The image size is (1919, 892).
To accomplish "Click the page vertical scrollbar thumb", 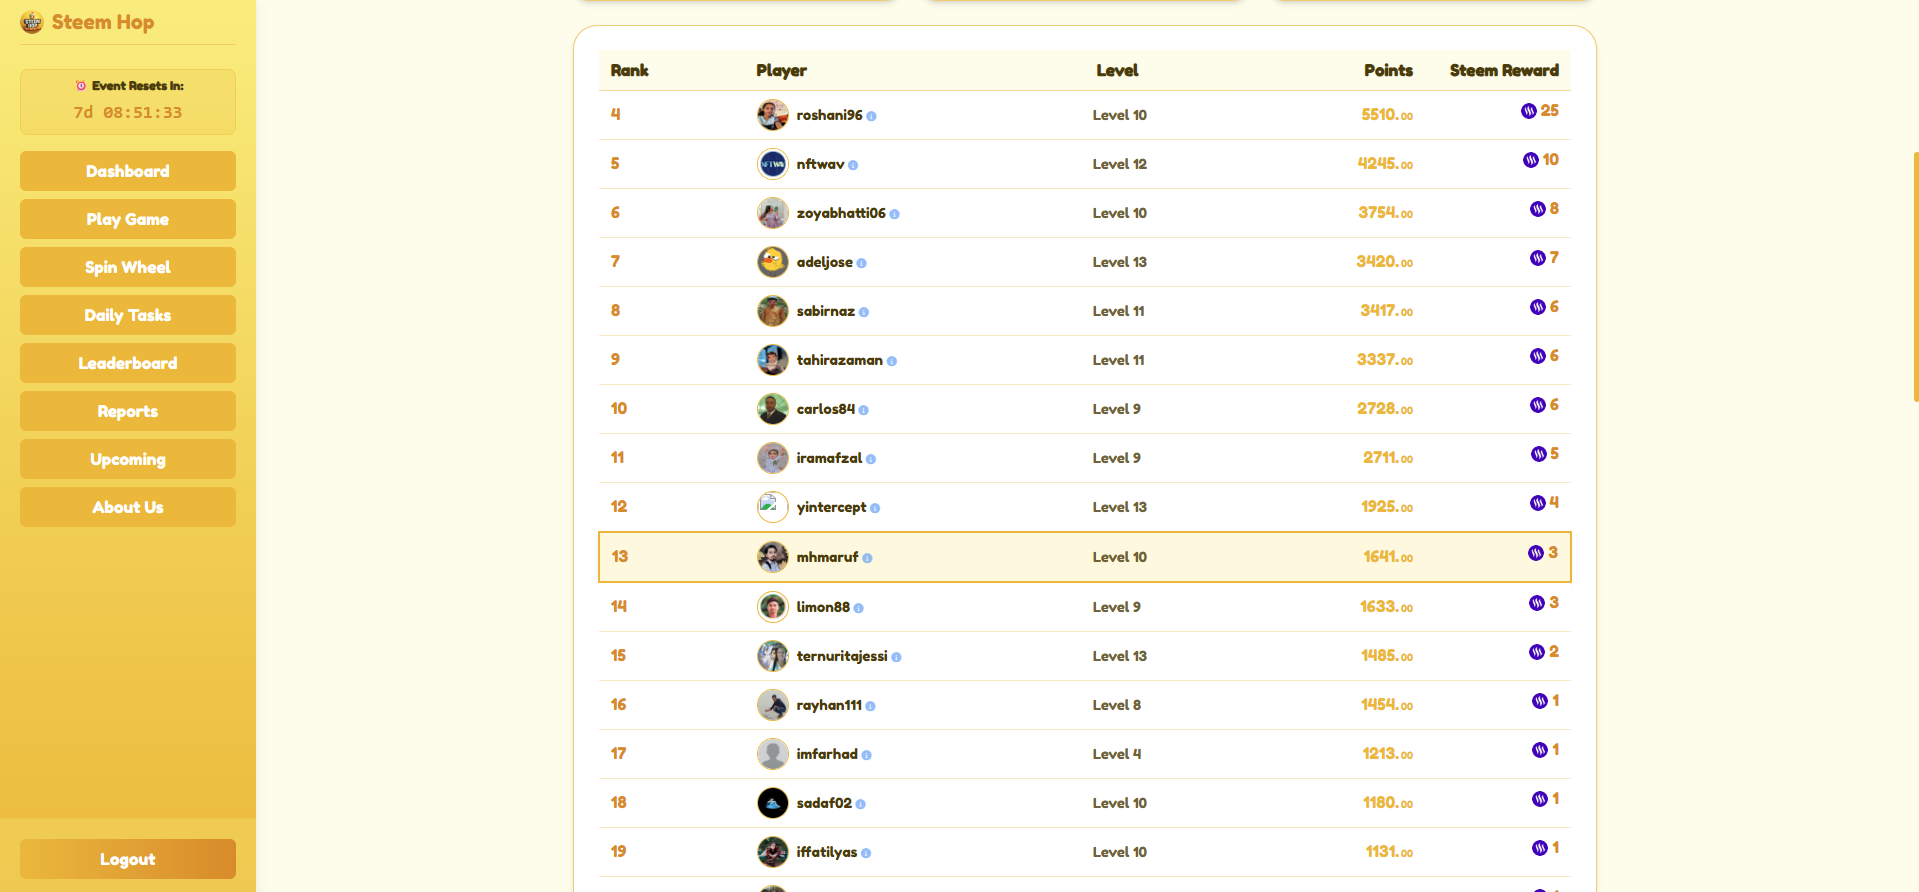I will pyautogui.click(x=1915, y=277).
